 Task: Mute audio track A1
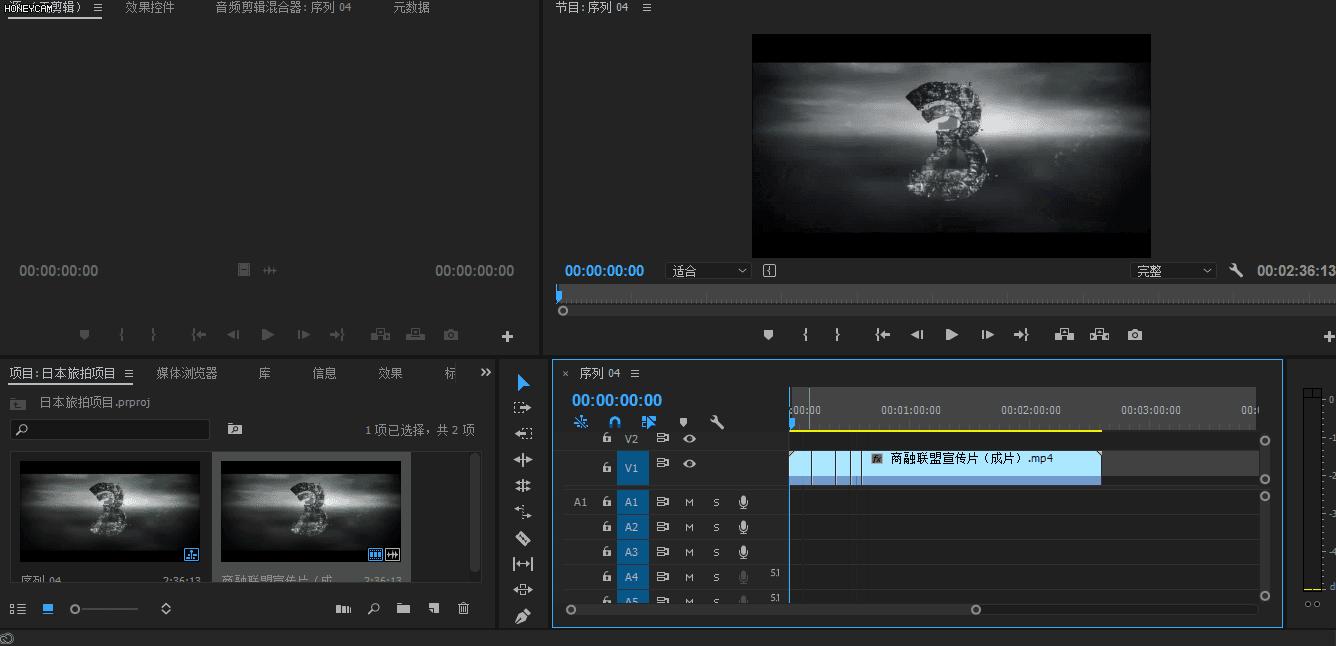[689, 502]
